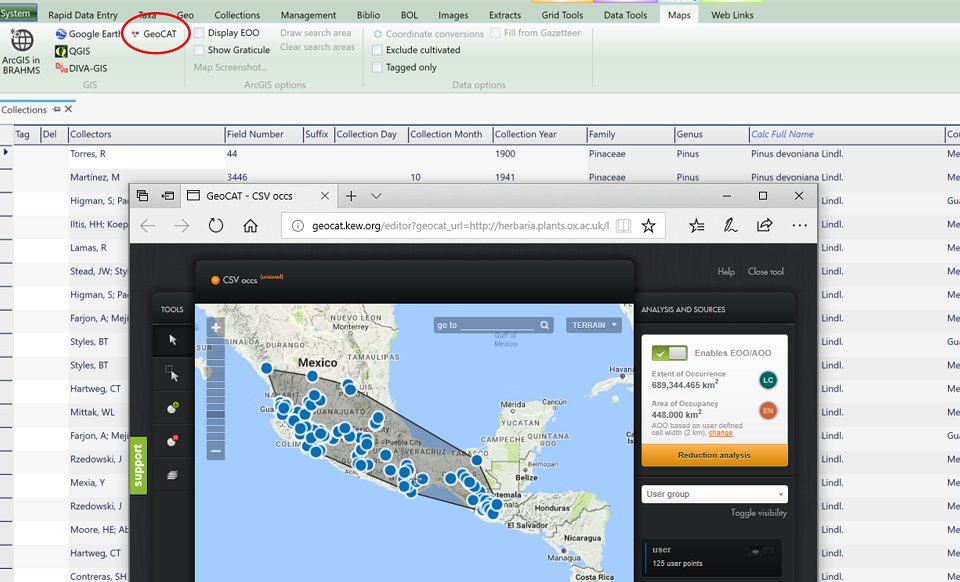The width and height of the screenshot is (960, 582).
Task: Close the Collections panel tab
Action: pyautogui.click(x=69, y=109)
